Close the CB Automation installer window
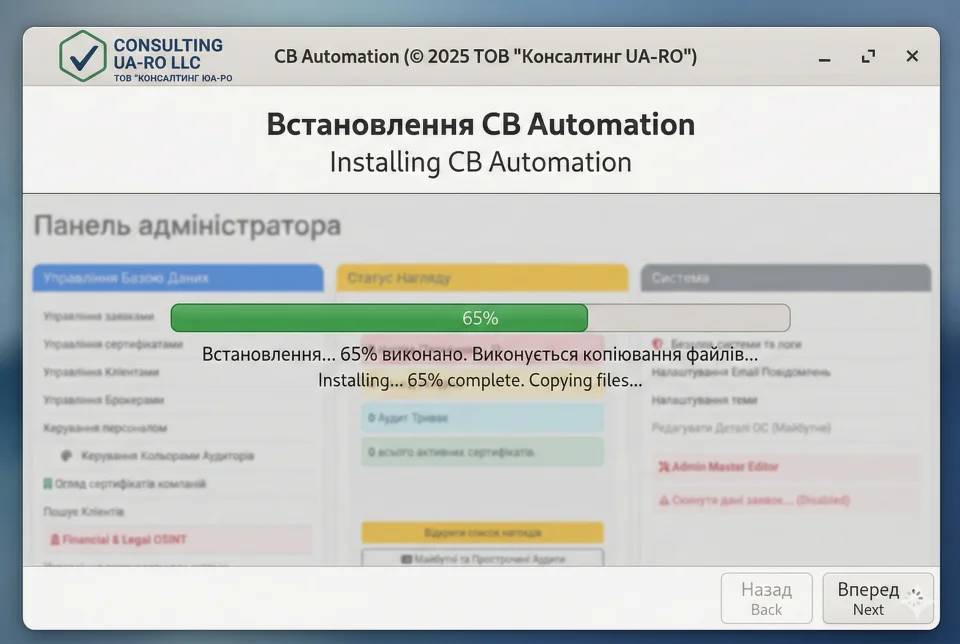The height and width of the screenshot is (644, 960). click(912, 56)
